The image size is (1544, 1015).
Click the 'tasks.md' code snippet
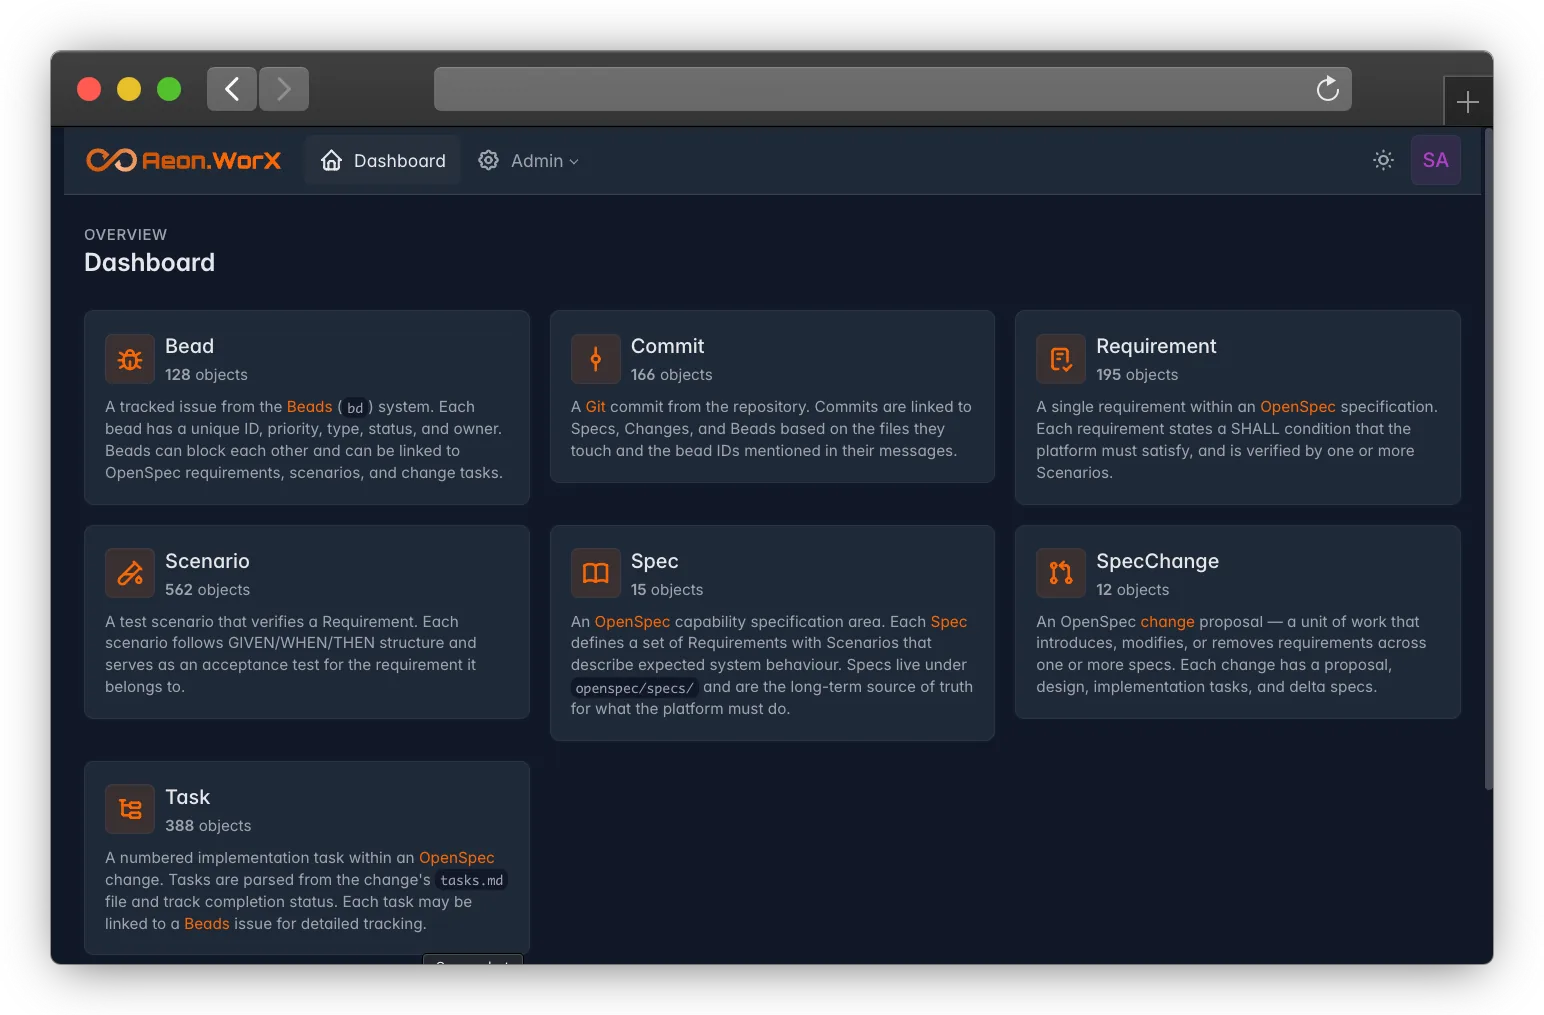[471, 881]
